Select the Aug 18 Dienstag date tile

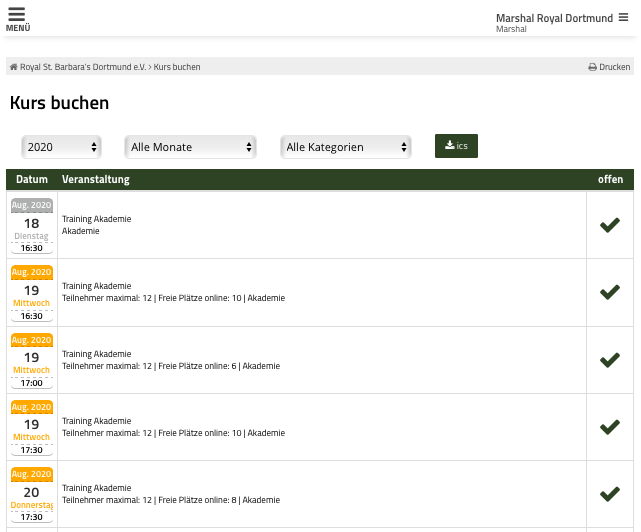[32, 225]
